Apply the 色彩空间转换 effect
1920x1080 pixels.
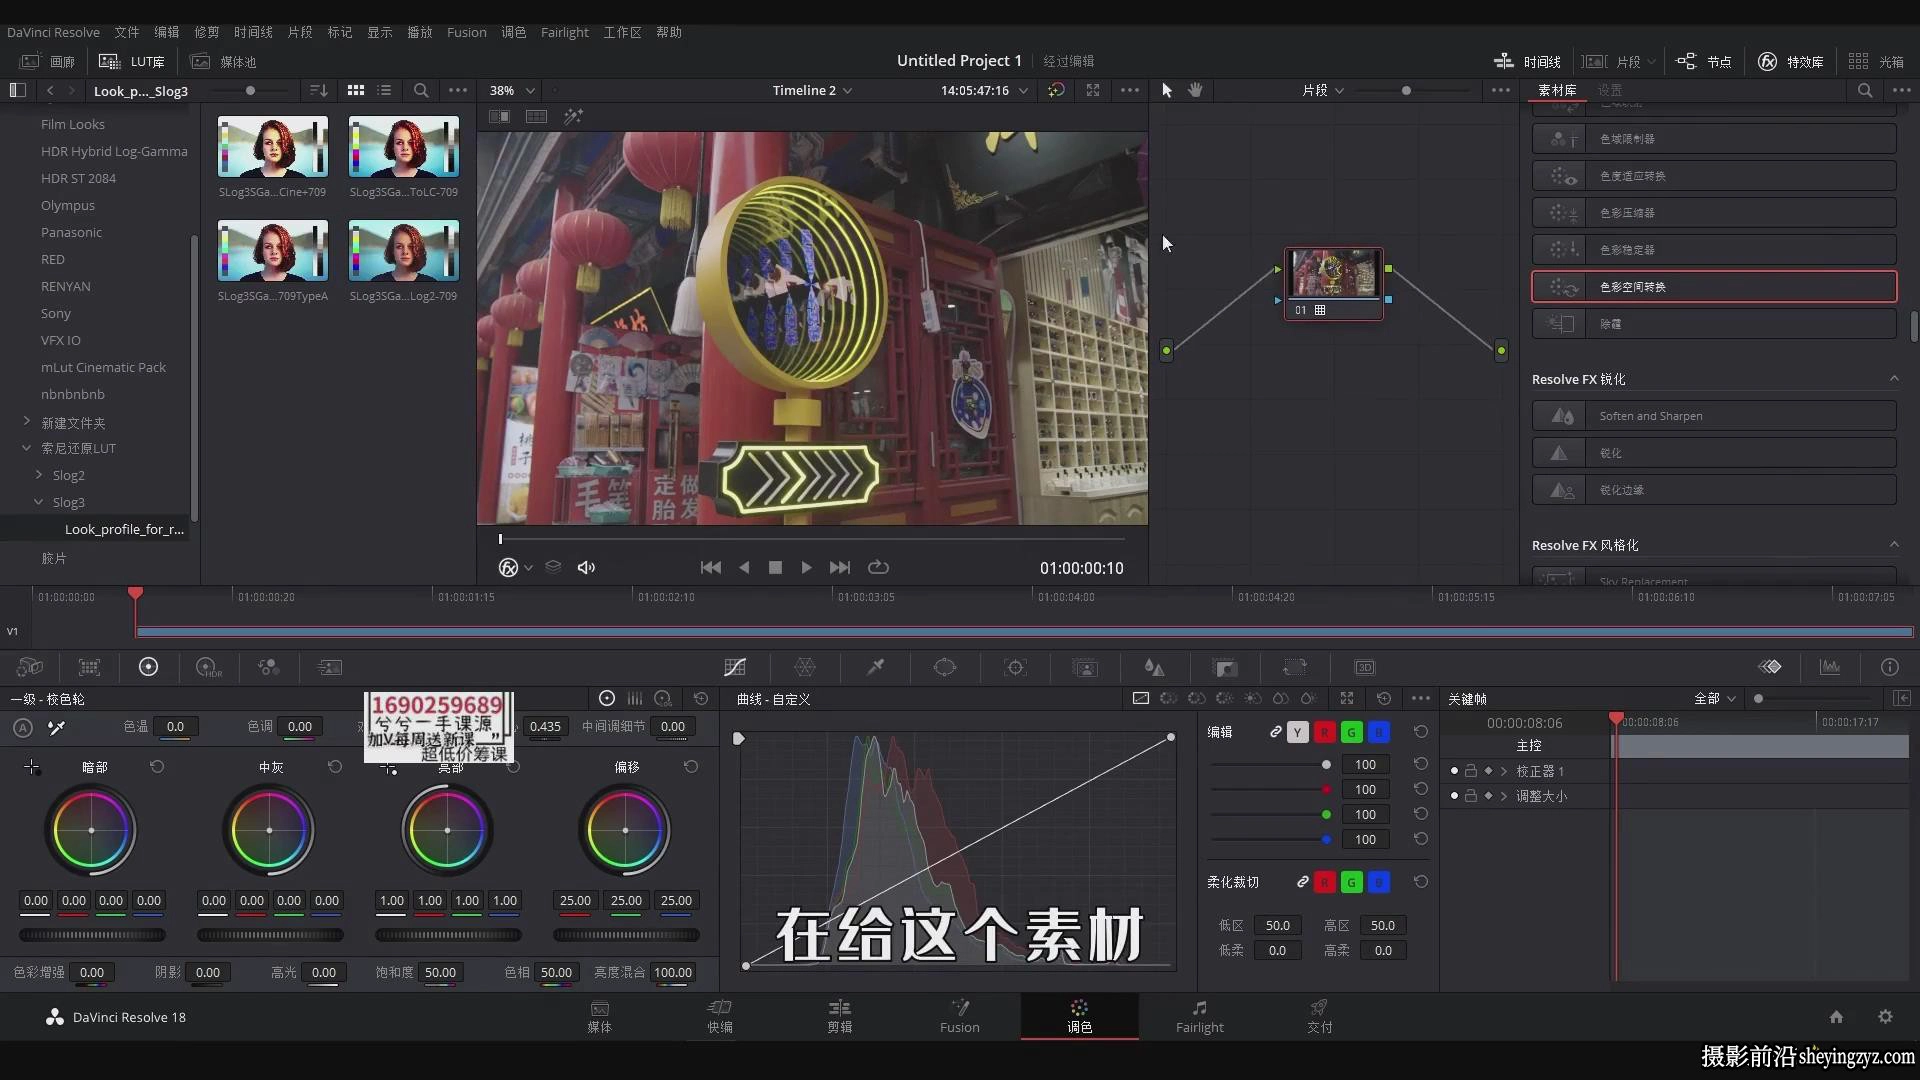[1714, 287]
